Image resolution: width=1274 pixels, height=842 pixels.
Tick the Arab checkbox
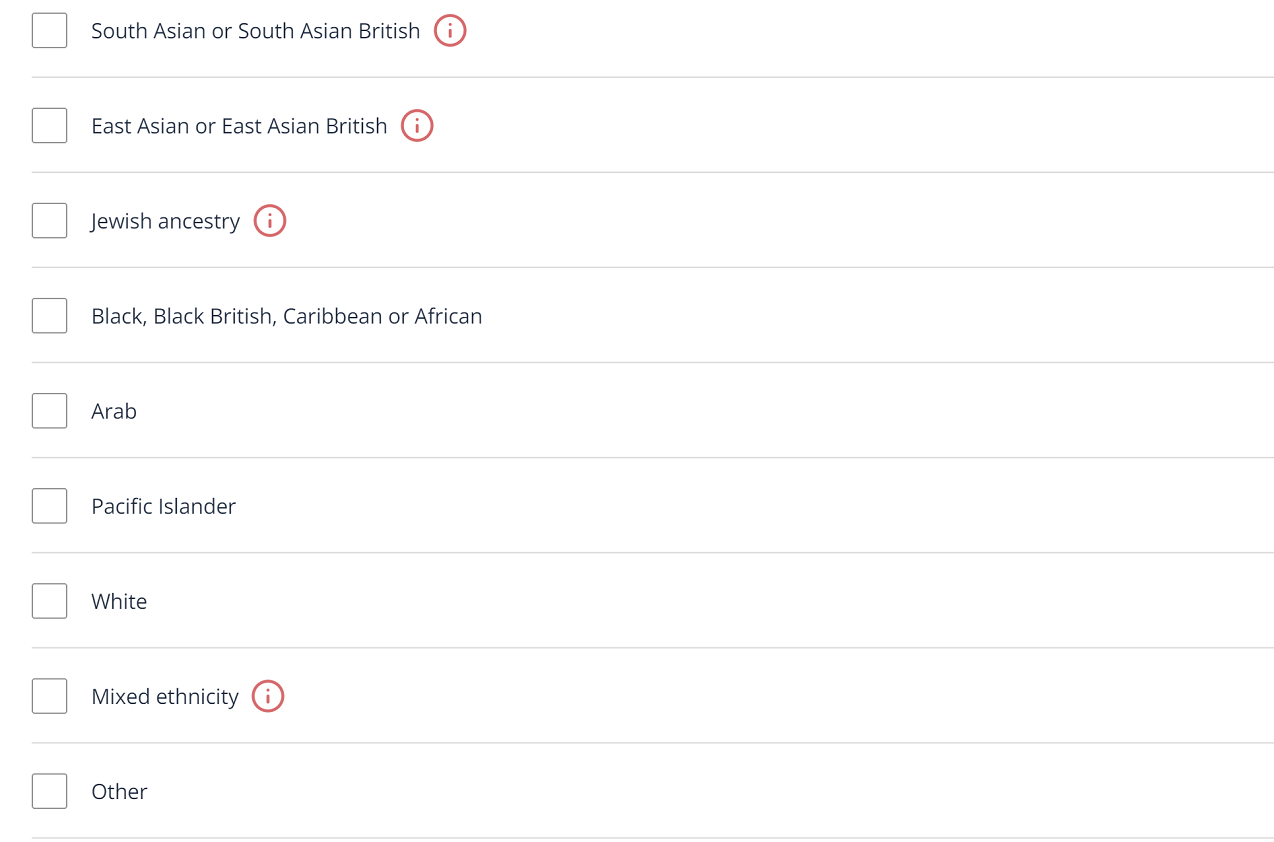click(49, 411)
